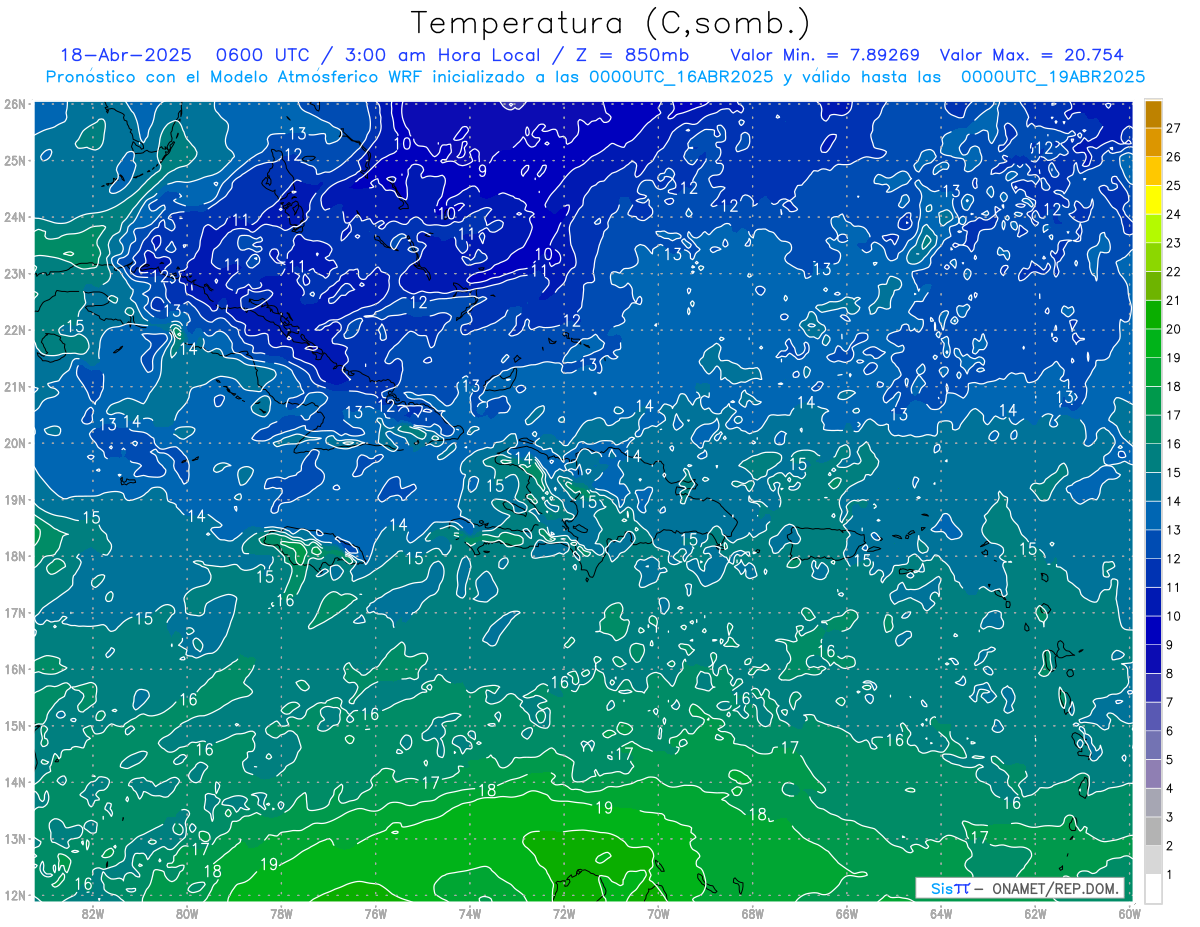Click the "20N" latitude axis label
Image resolution: width=1200 pixels, height=927 pixels.
point(15,443)
